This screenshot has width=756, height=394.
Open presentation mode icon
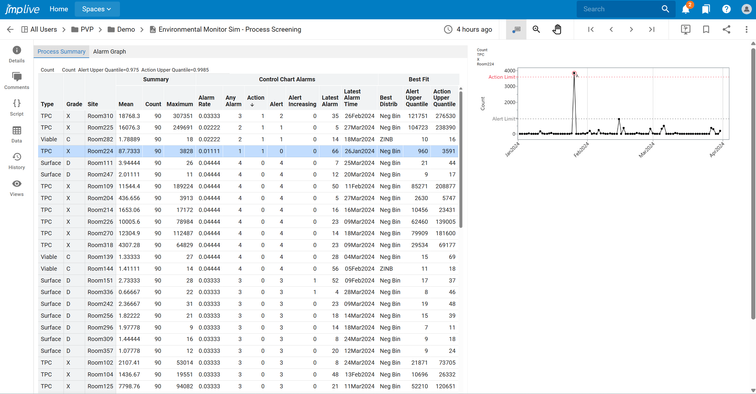coord(686,29)
